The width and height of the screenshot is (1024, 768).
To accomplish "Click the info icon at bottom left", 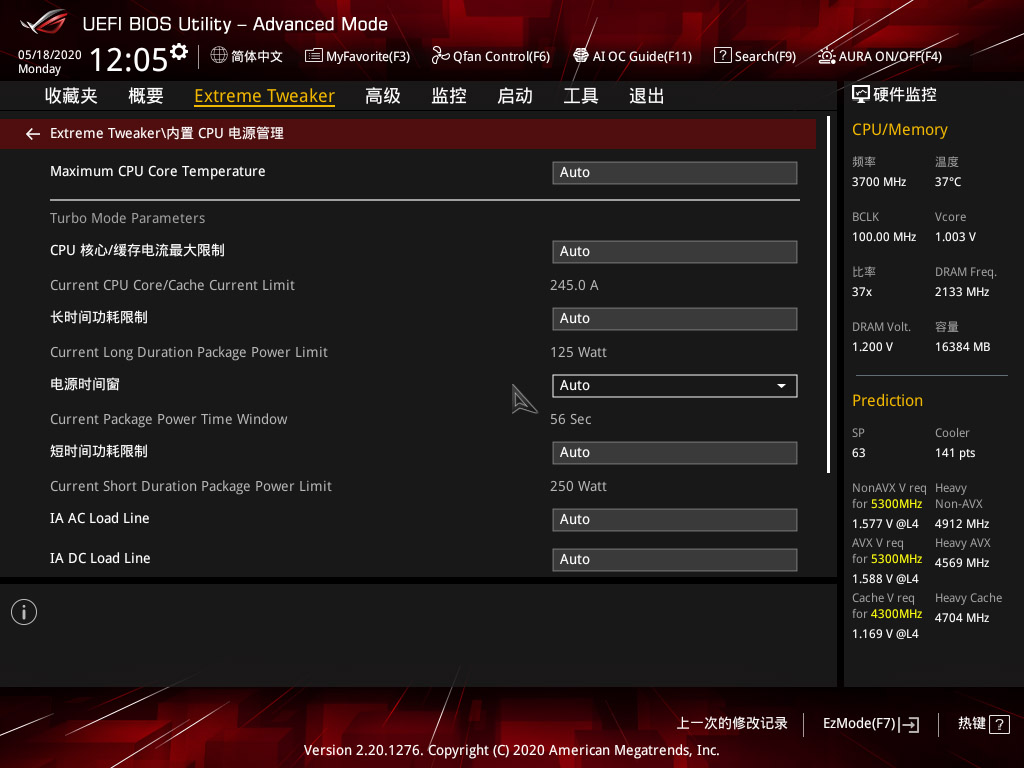I will click(24, 612).
